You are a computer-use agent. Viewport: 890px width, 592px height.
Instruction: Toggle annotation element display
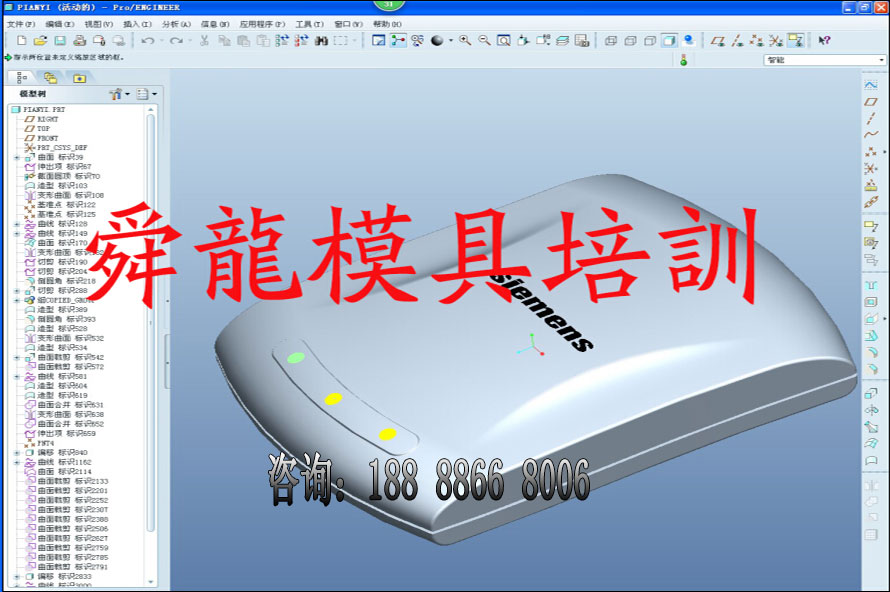coord(795,40)
